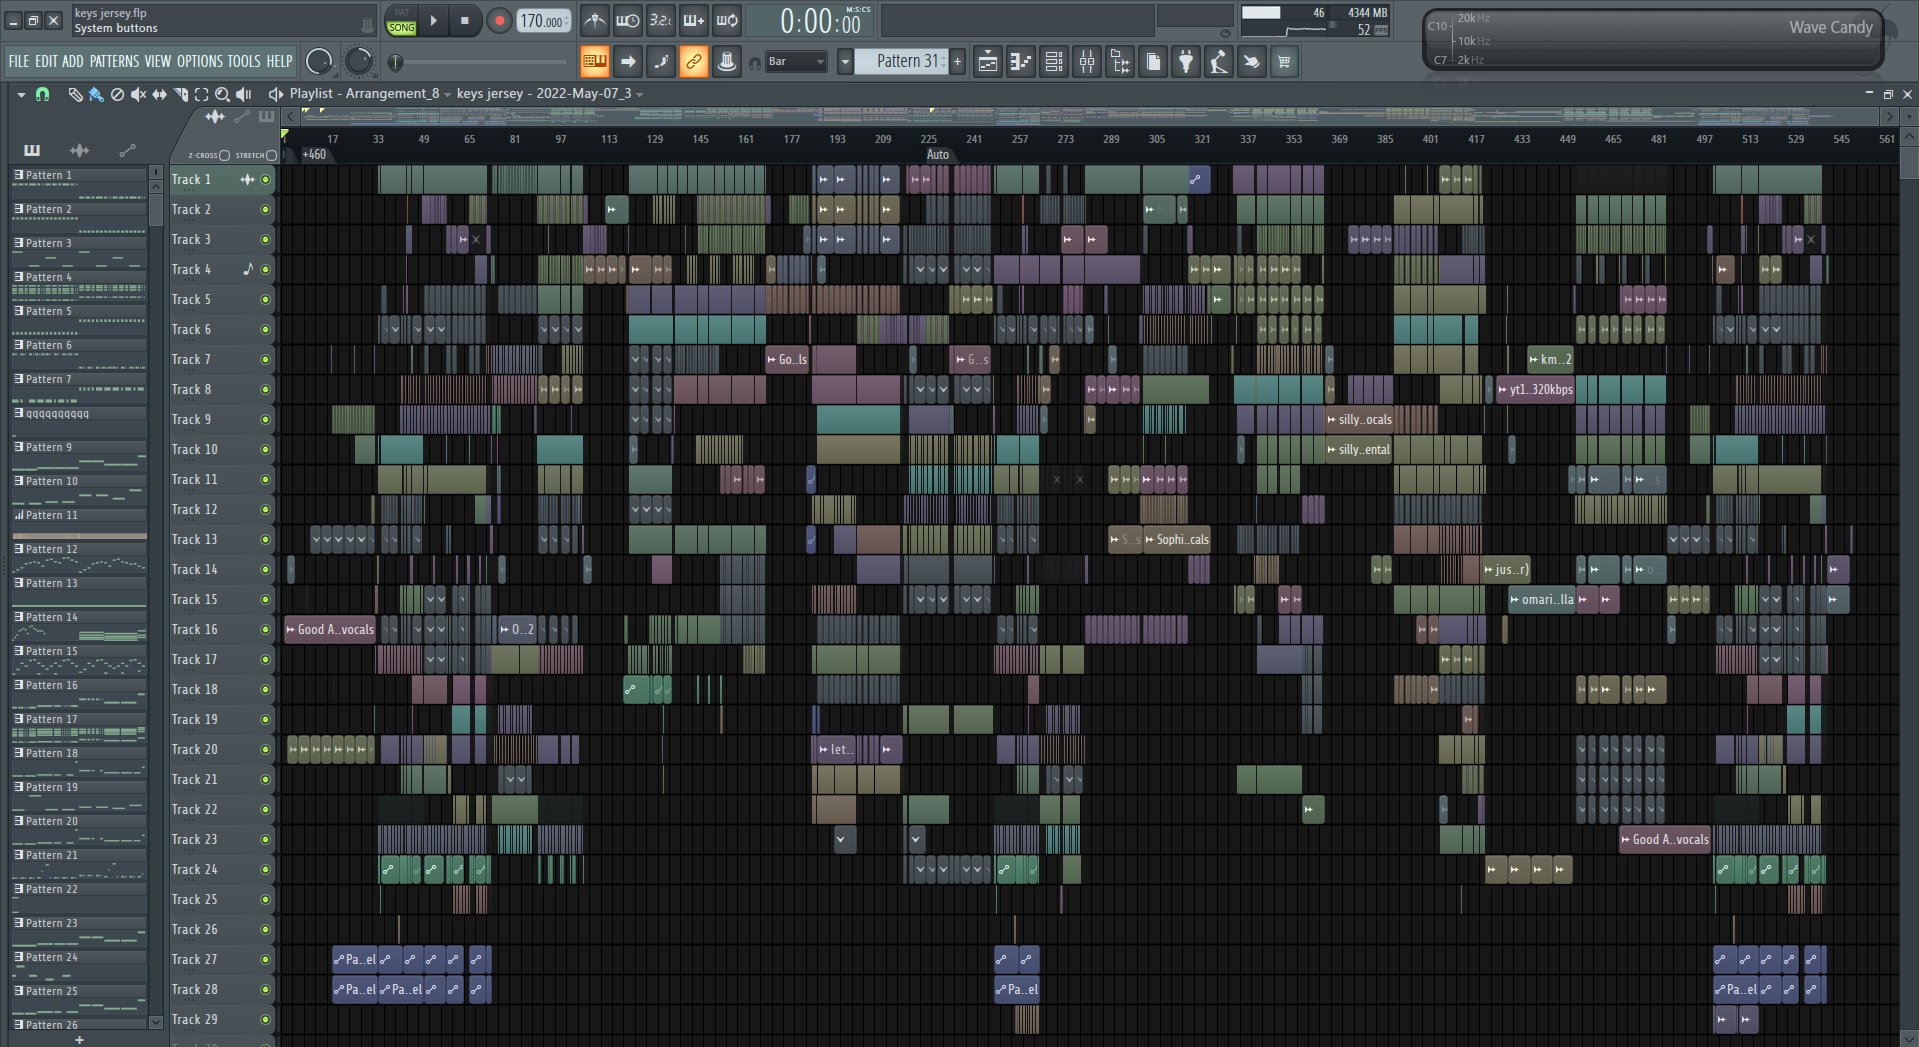Select the Draw pencil tool in Playlist
1919x1047 pixels.
pos(75,94)
